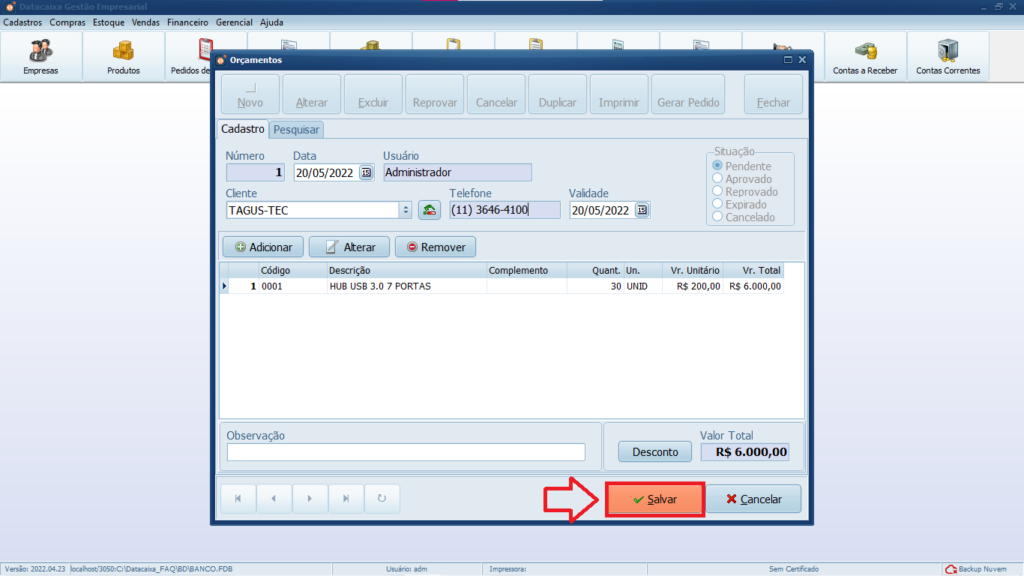Select the Cancelado situation radio button

(717, 217)
